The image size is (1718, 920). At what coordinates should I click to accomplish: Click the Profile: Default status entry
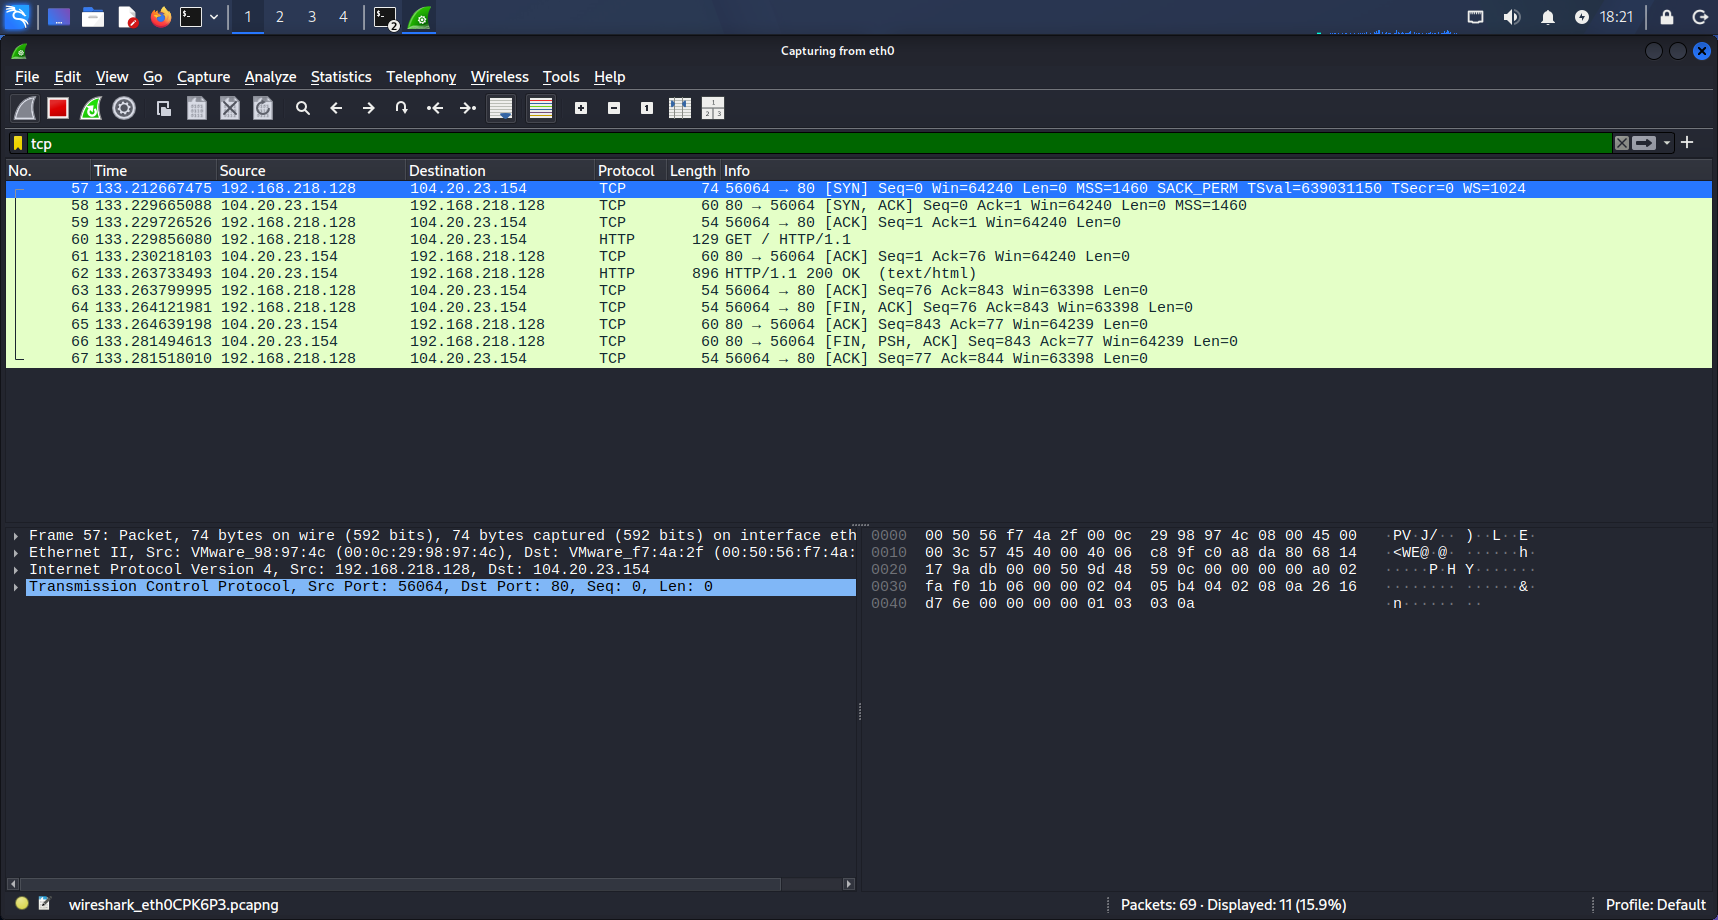(x=1655, y=905)
